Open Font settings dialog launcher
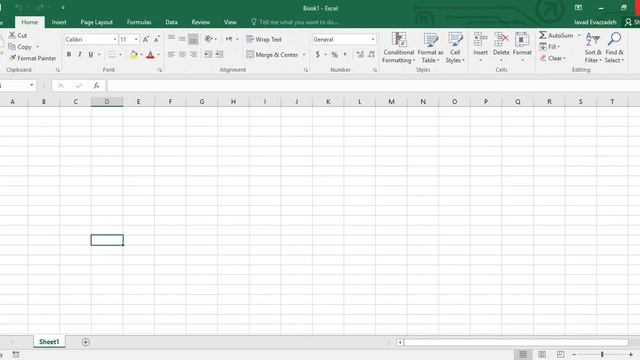Screen dimensions: 640x360 [x=160, y=70]
